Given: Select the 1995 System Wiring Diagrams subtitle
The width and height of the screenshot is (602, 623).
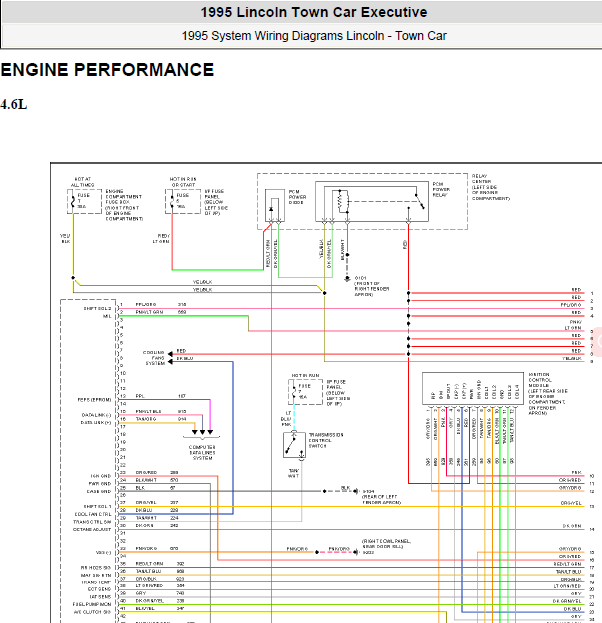Looking at the screenshot, I should (314, 36).
